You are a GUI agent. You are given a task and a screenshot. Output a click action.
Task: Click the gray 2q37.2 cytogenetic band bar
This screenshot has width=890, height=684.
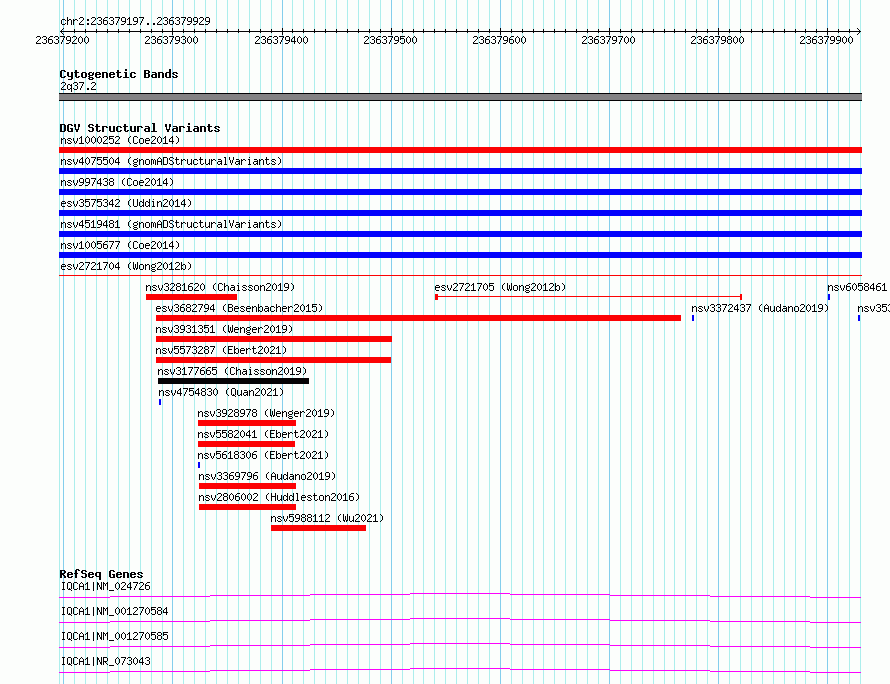(460, 97)
